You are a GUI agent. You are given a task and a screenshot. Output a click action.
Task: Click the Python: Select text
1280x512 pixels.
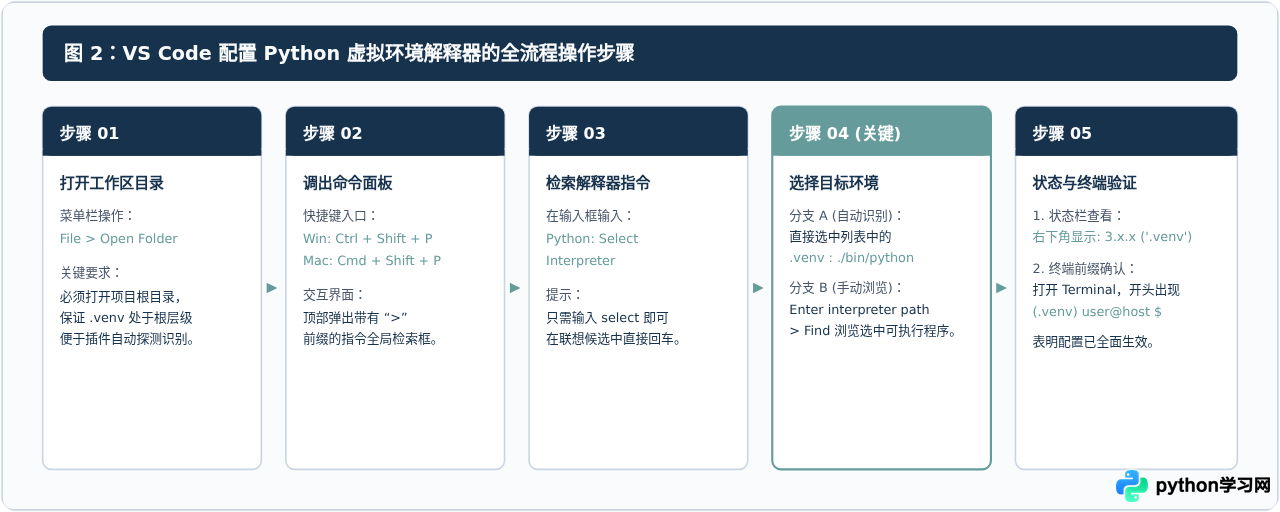592,239
